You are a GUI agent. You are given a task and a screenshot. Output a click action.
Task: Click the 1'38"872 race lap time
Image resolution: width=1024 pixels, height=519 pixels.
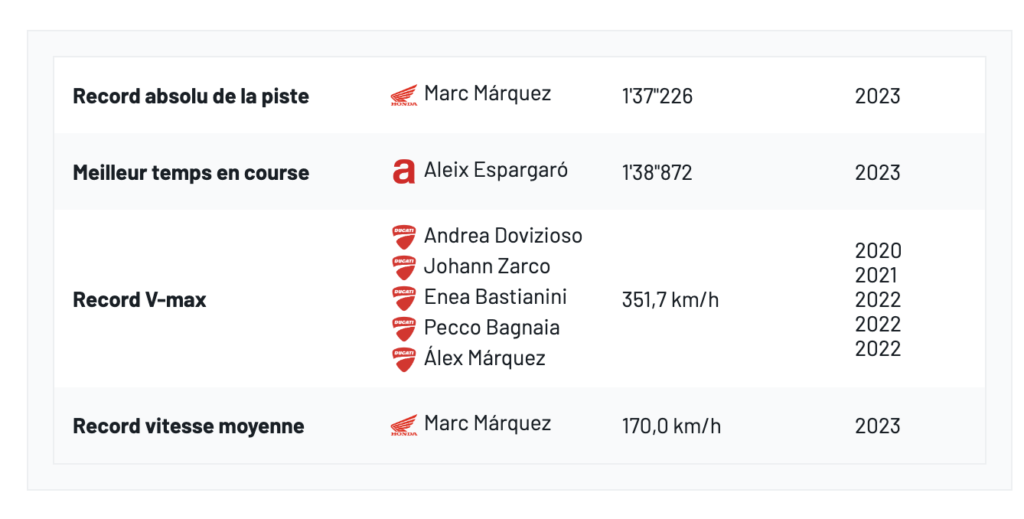657,173
